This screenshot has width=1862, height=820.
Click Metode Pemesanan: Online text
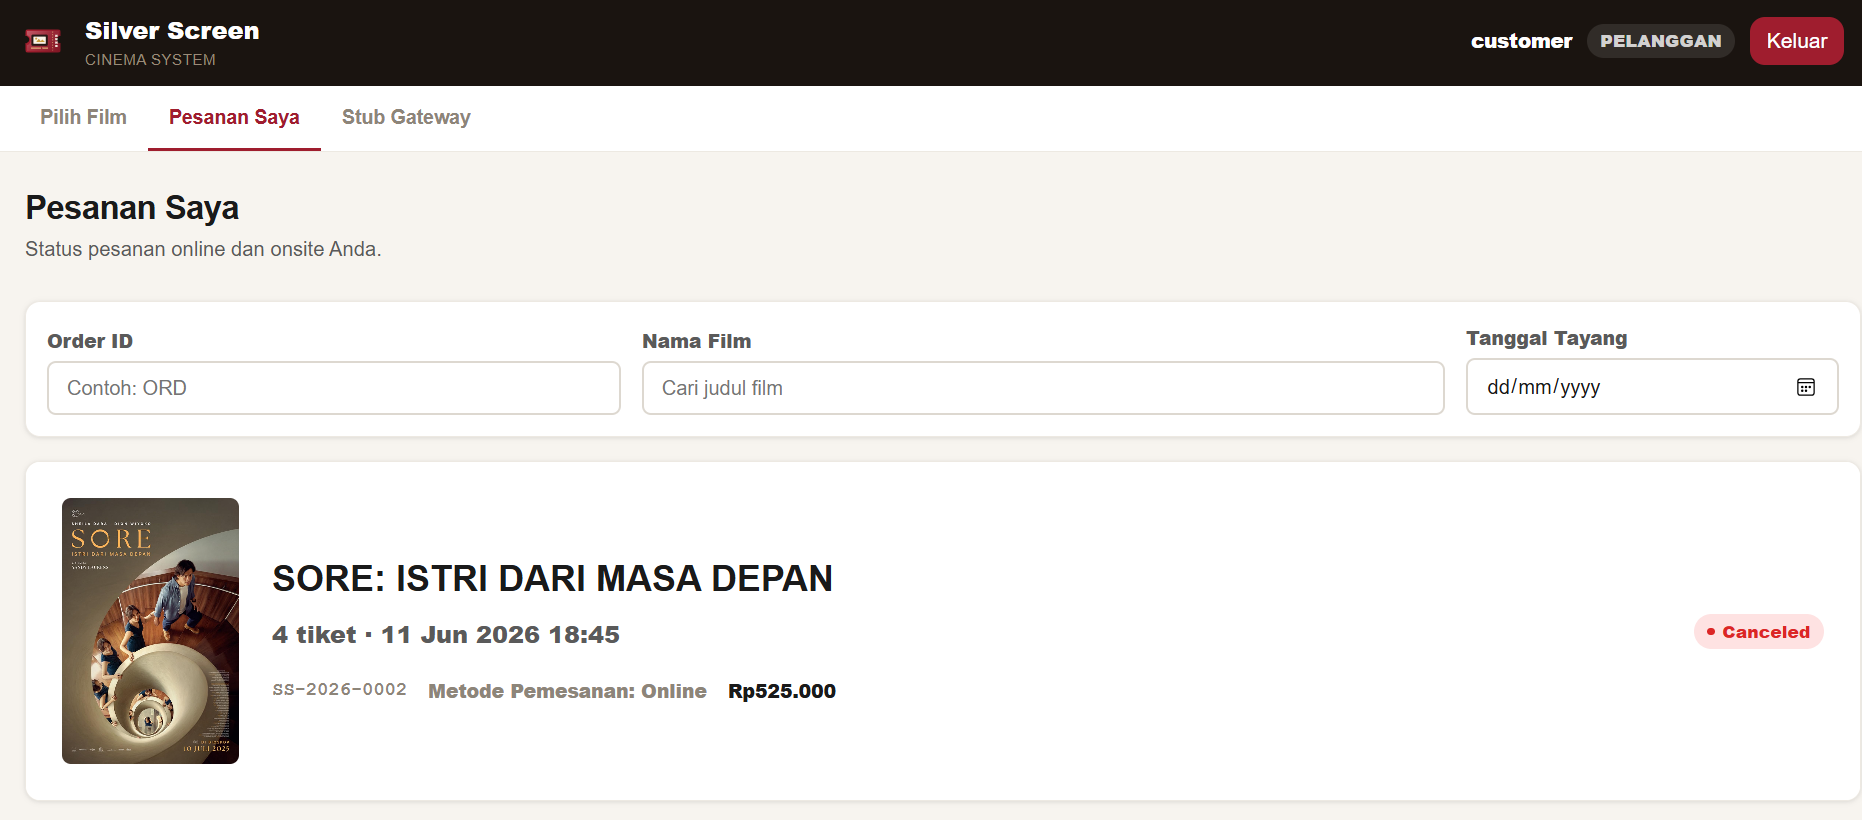pos(567,691)
